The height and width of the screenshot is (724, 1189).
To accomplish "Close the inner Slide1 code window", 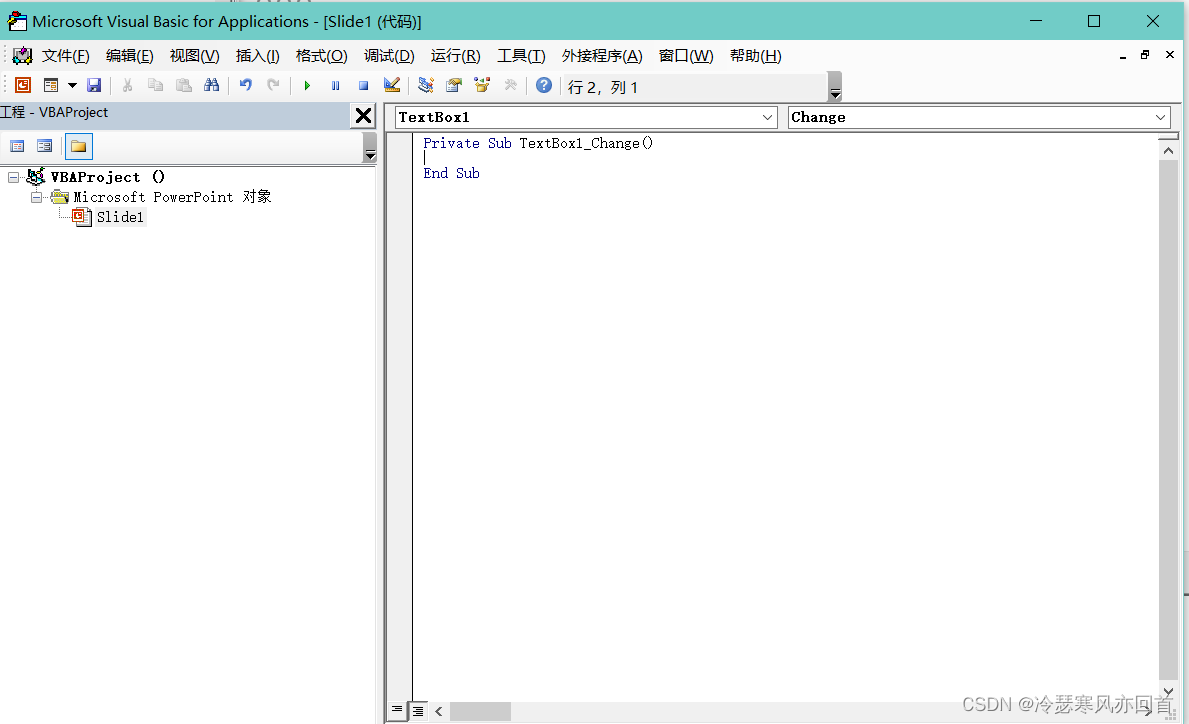I will (x=1169, y=55).
